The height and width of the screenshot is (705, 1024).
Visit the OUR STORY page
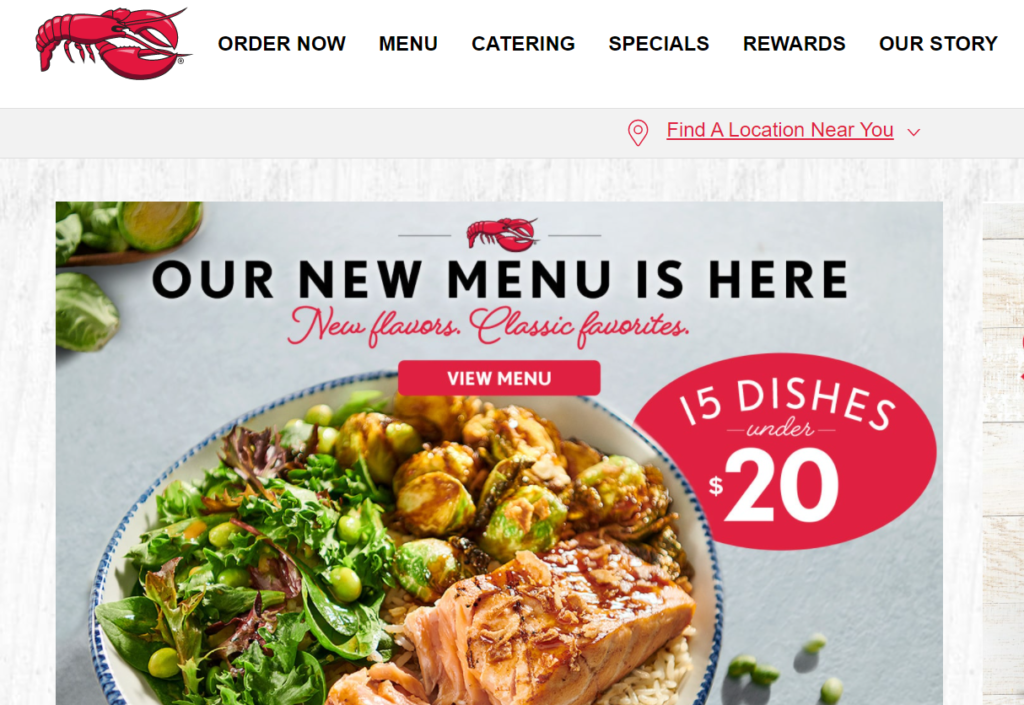point(938,44)
